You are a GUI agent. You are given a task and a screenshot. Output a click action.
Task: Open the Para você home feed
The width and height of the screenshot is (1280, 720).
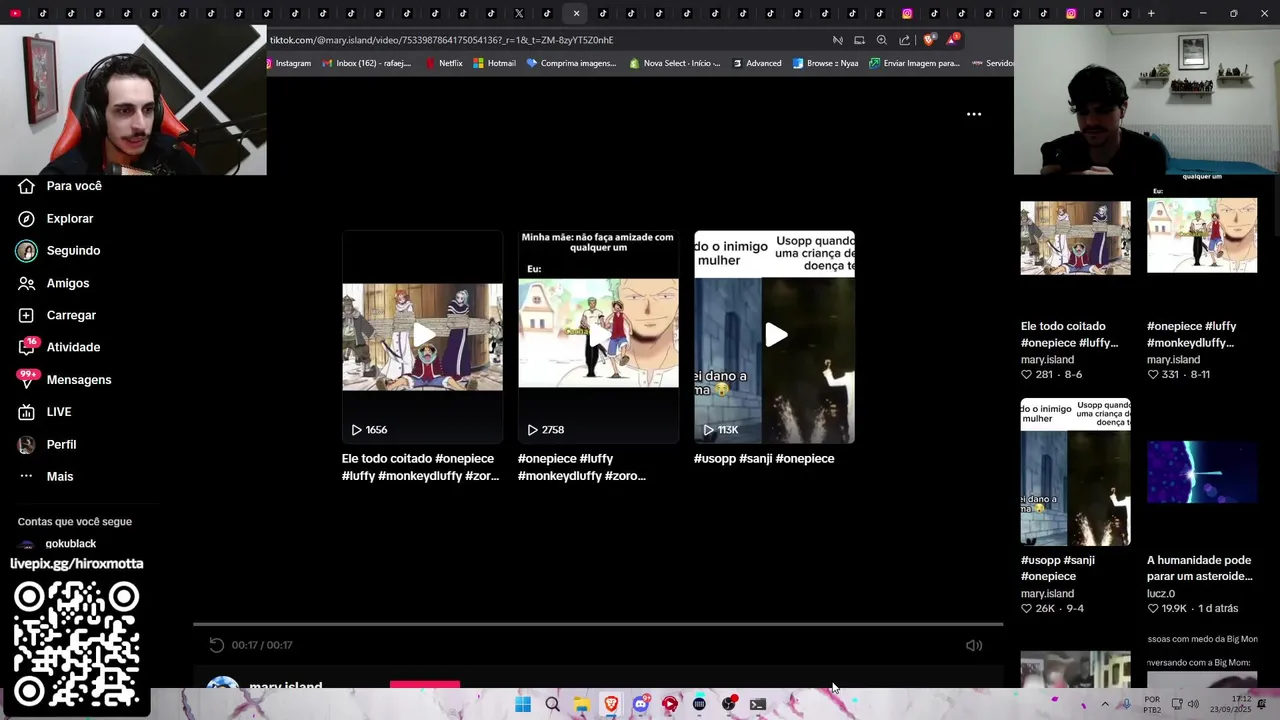[x=60, y=186]
